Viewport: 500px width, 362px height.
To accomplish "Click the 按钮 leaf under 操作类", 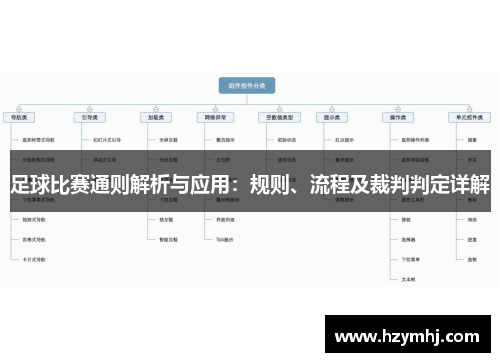I will (406, 220).
